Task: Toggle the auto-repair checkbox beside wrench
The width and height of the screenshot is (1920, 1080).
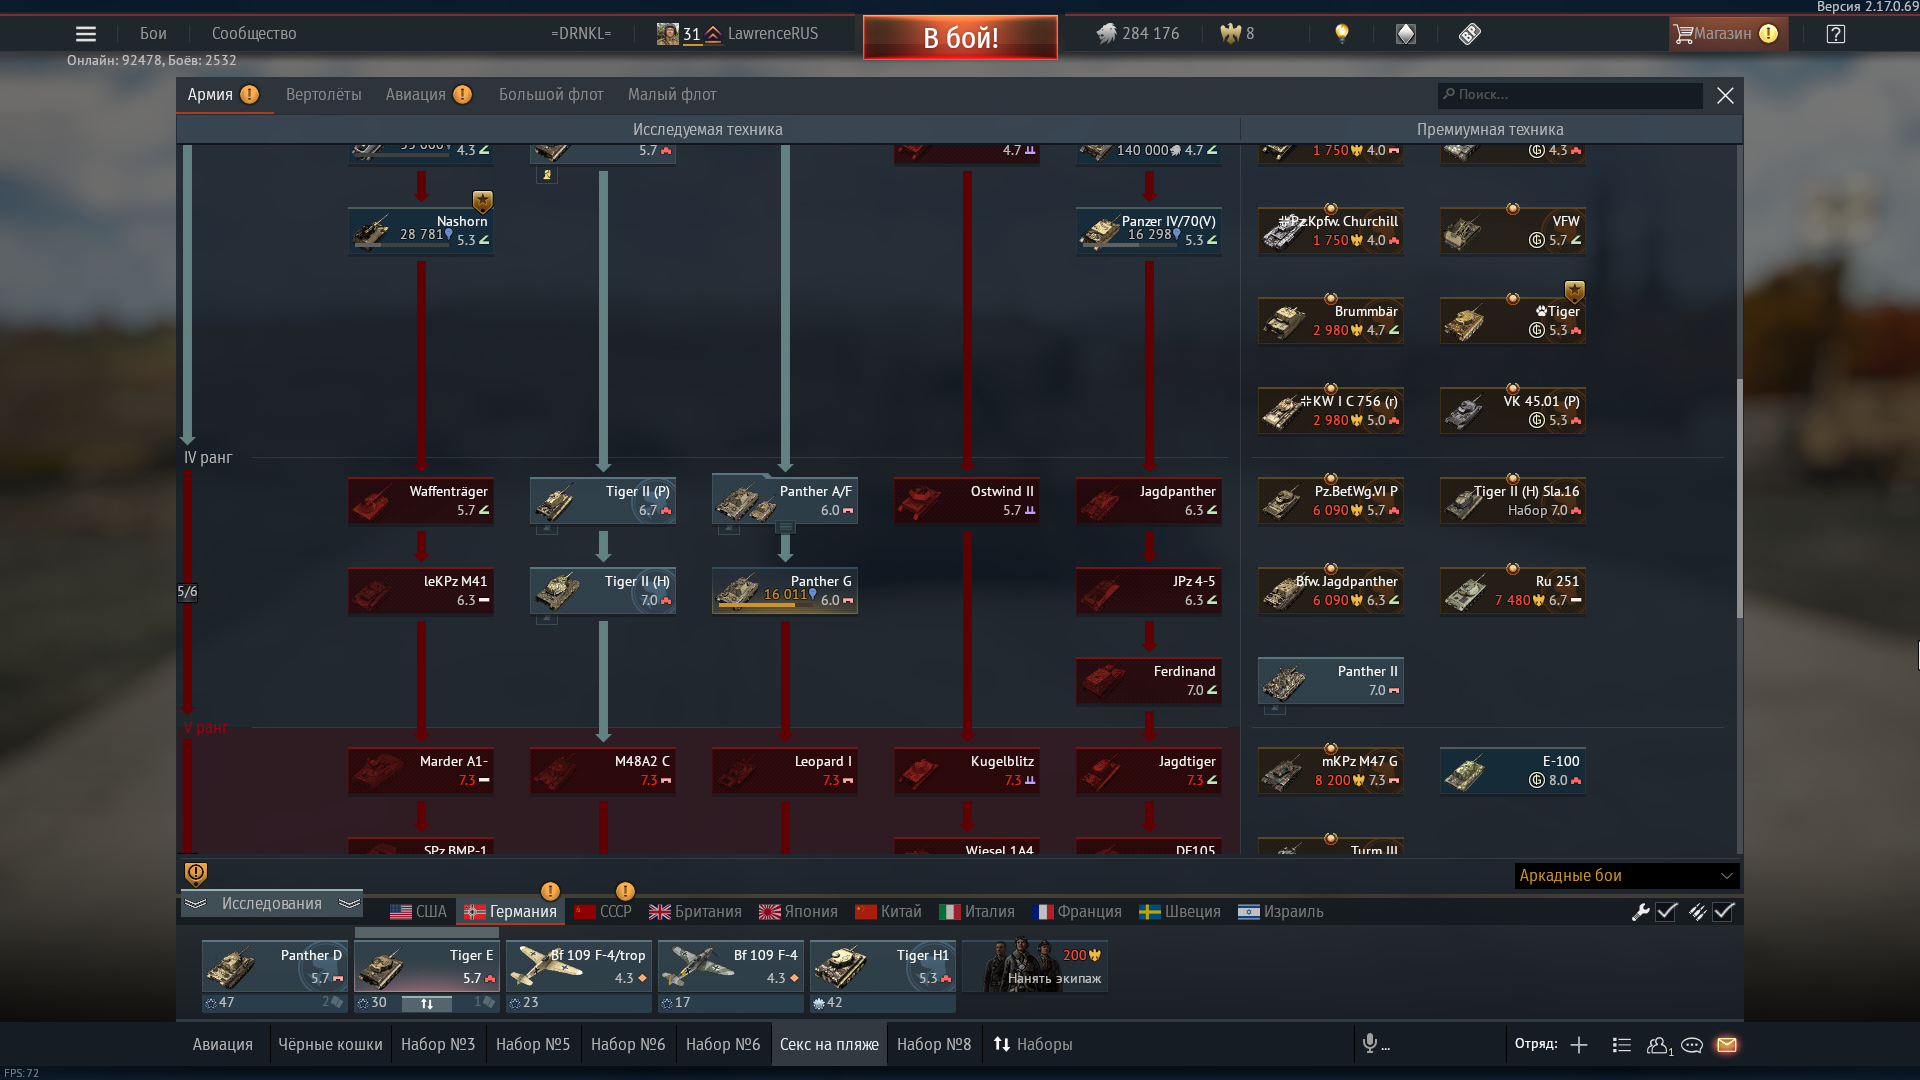Action: (x=1667, y=911)
